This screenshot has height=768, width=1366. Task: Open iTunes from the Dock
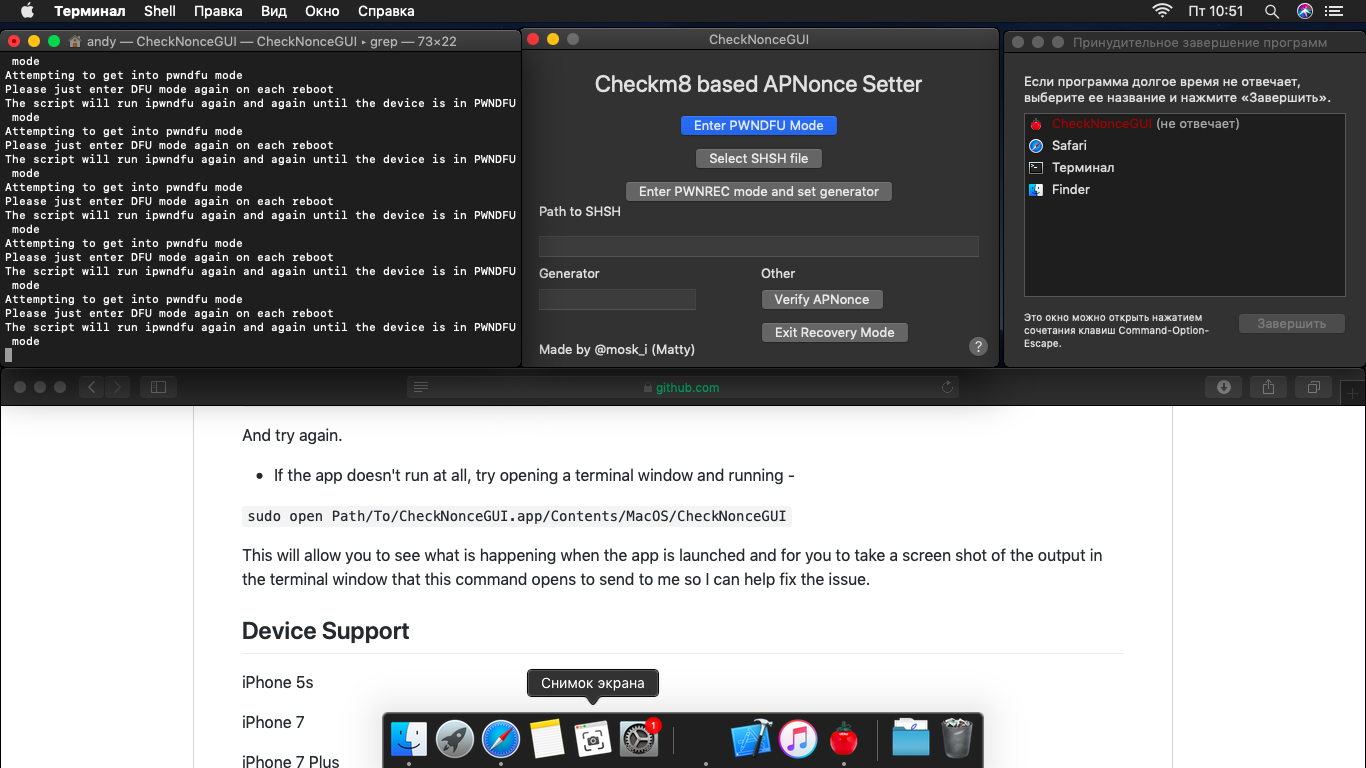point(798,739)
